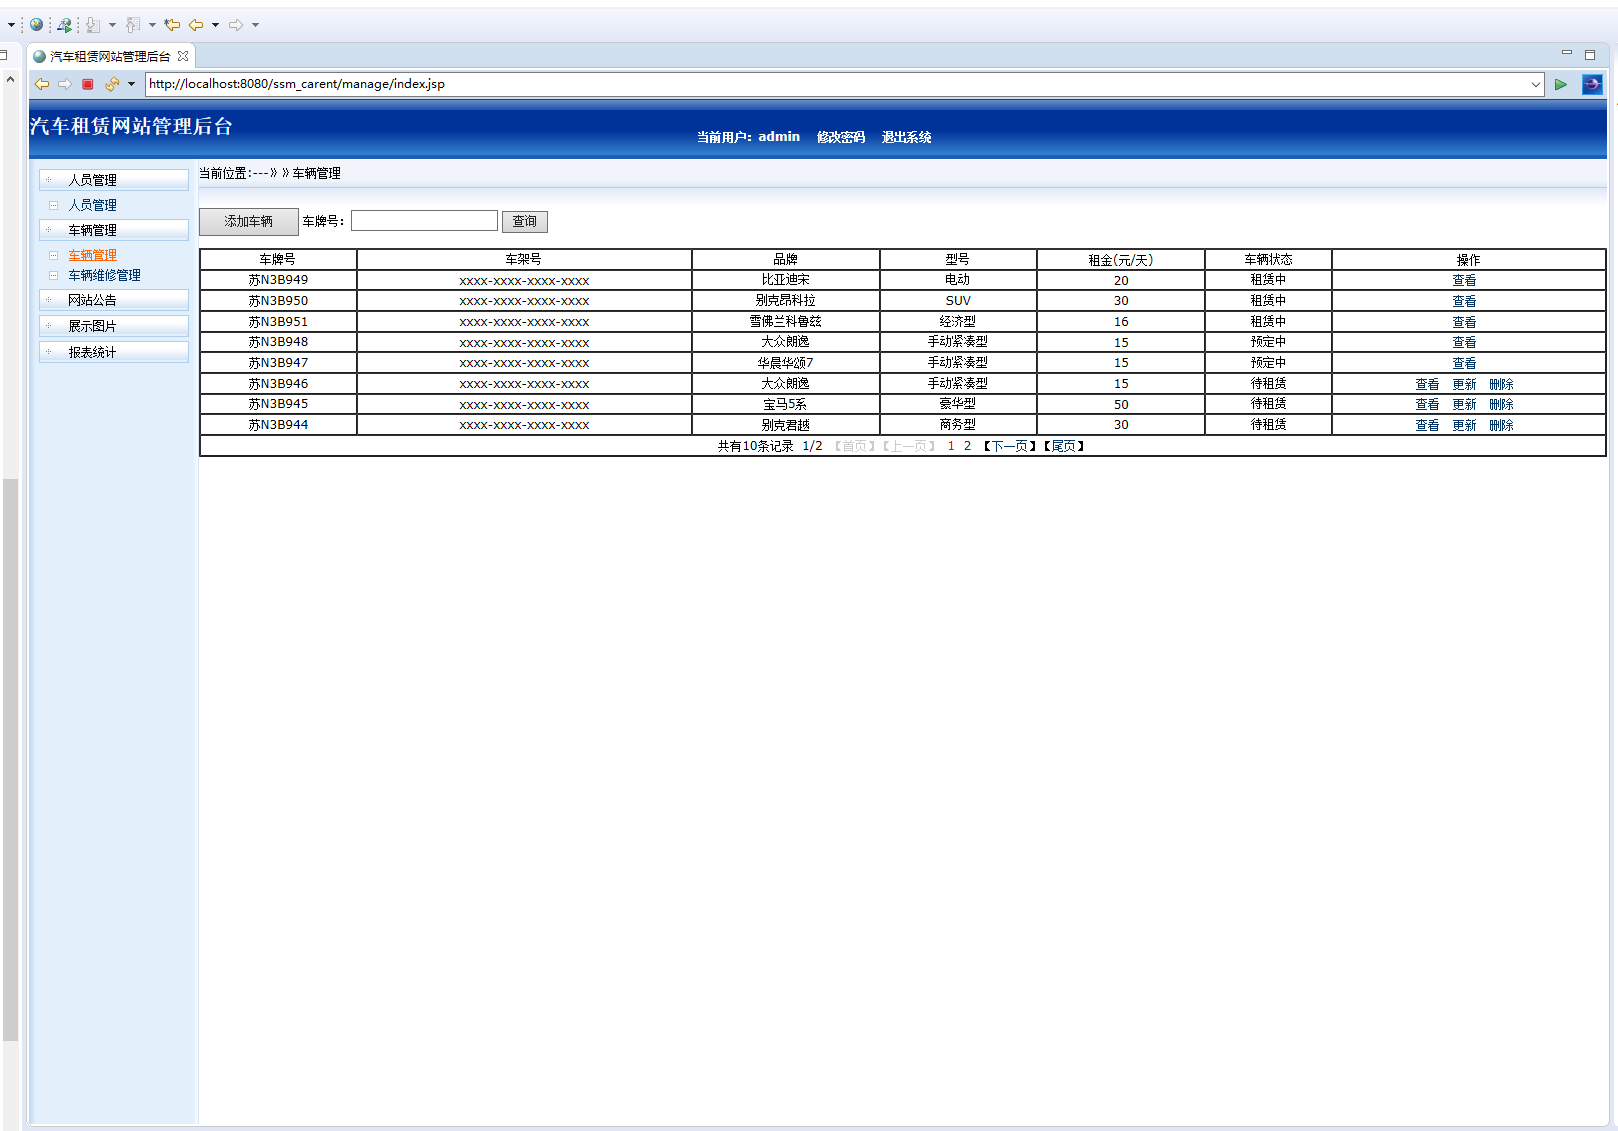Image resolution: width=1618 pixels, height=1131 pixels.
Task: Minimize the editor area using the minimize icon
Action: click(1567, 53)
